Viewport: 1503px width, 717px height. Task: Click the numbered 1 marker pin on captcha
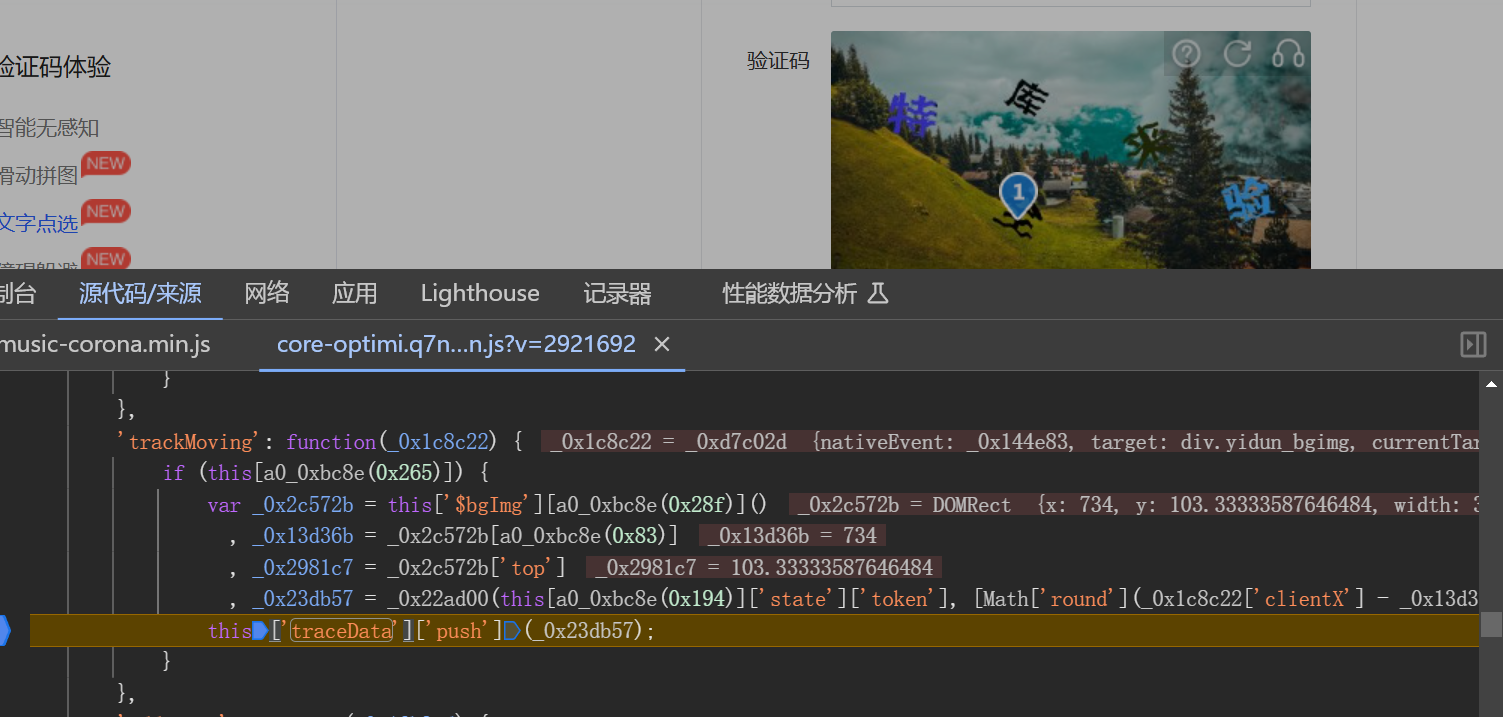pos(1018,192)
